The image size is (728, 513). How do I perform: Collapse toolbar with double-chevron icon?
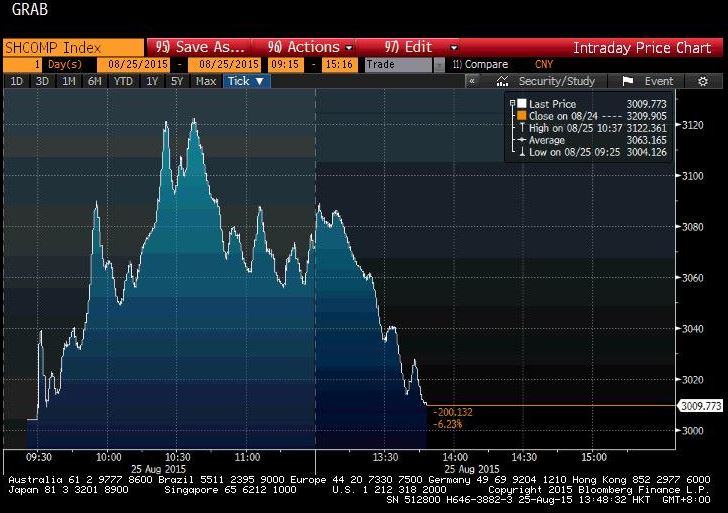[473, 81]
